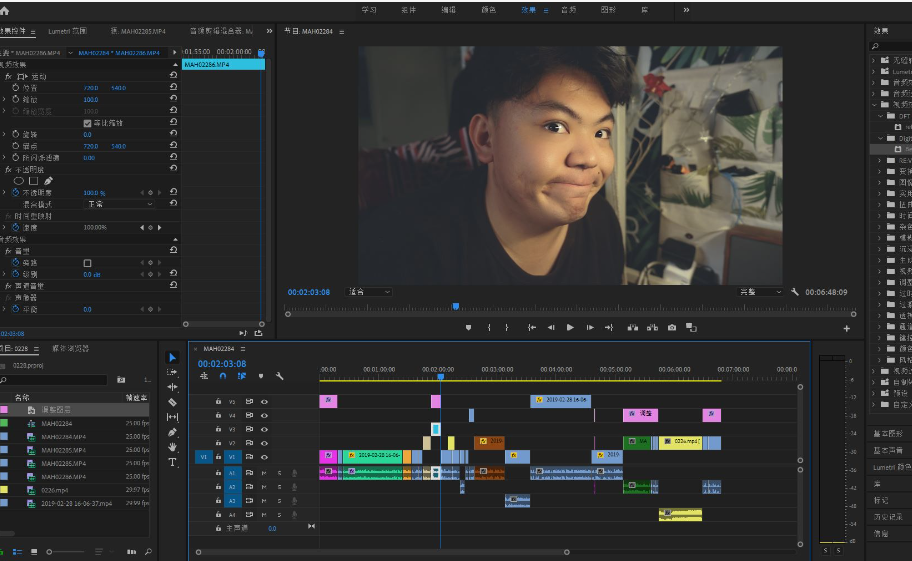912x561 pixels.
Task: Open Find magnifier in Project panel
Action: (148, 552)
